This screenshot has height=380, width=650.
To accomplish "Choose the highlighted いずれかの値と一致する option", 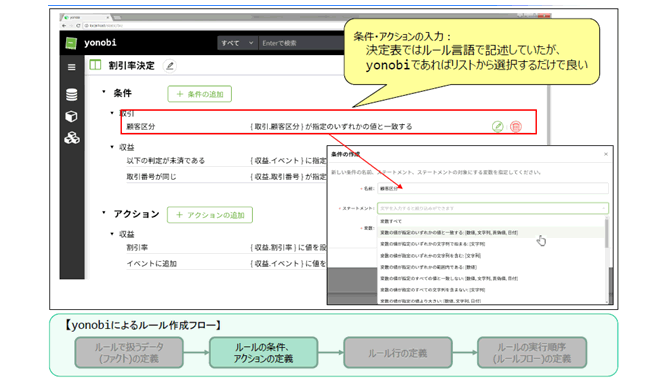I will [491, 232].
